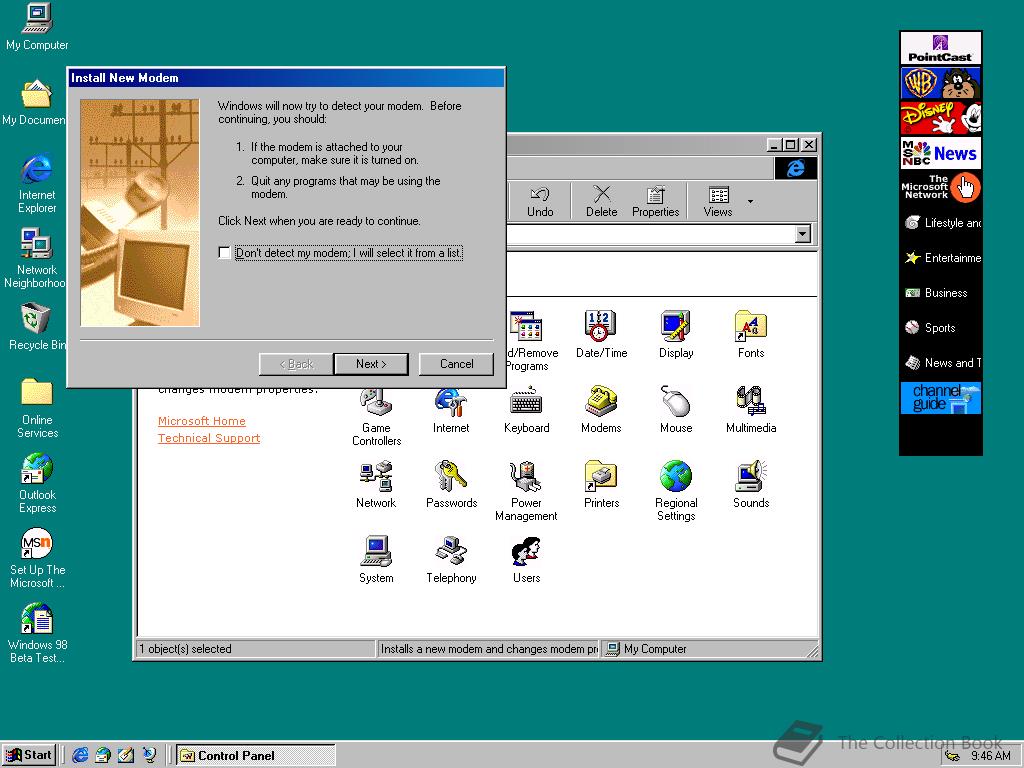Select the Recycle Bin desktop icon
The image size is (1024, 768).
(37, 327)
